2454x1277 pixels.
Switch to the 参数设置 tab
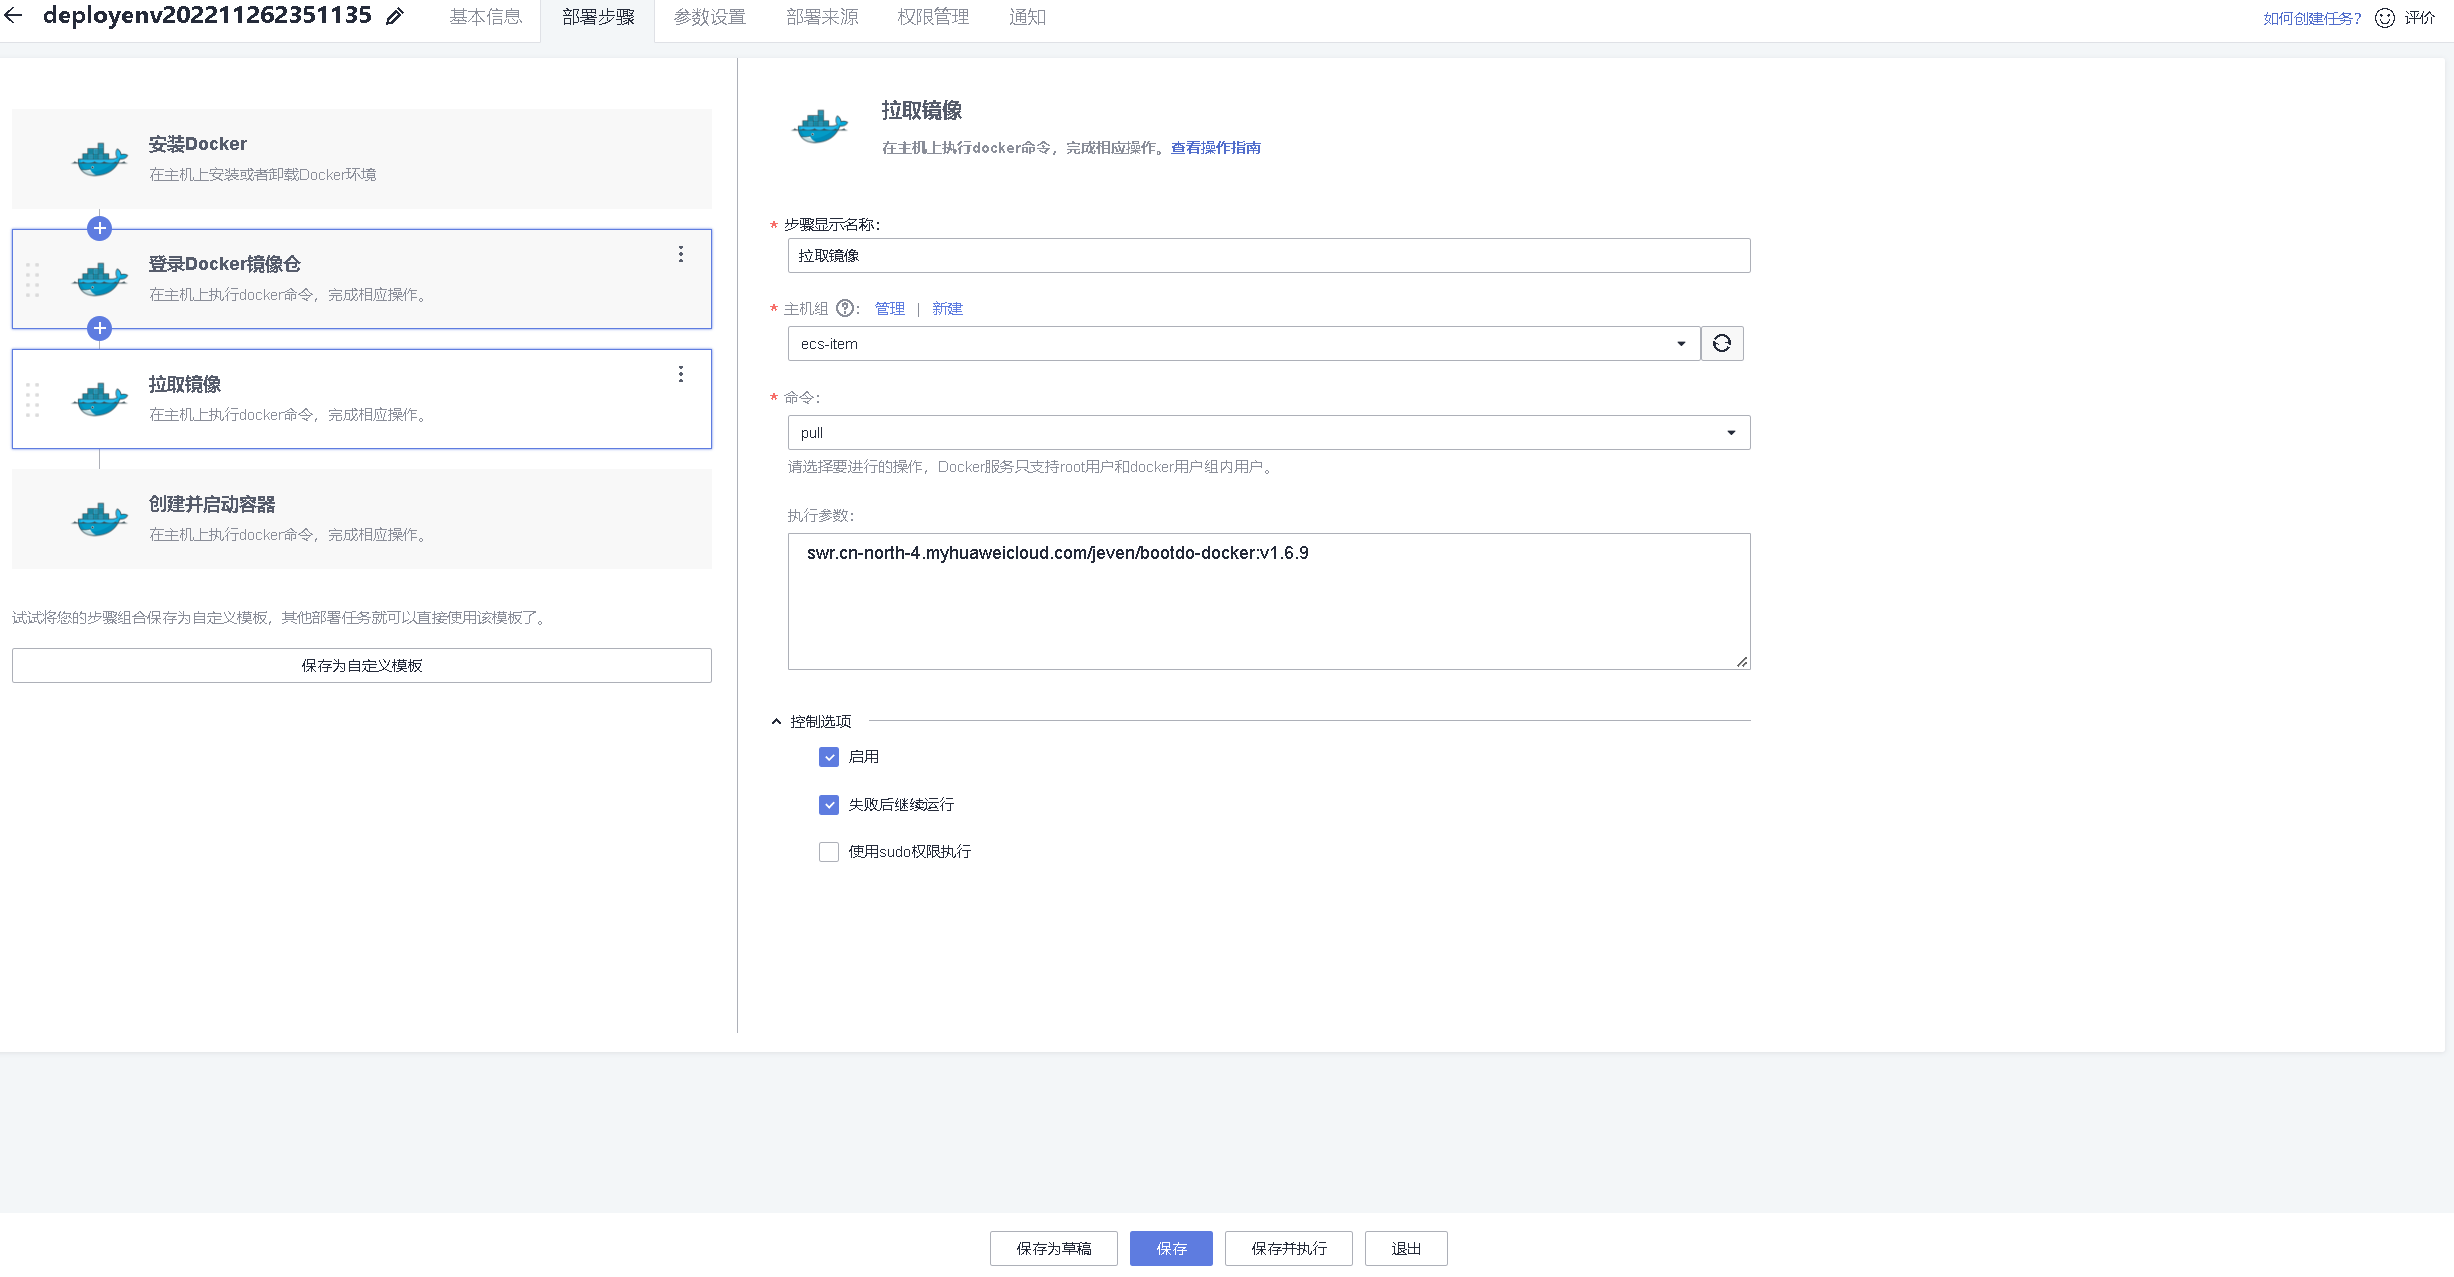click(709, 17)
